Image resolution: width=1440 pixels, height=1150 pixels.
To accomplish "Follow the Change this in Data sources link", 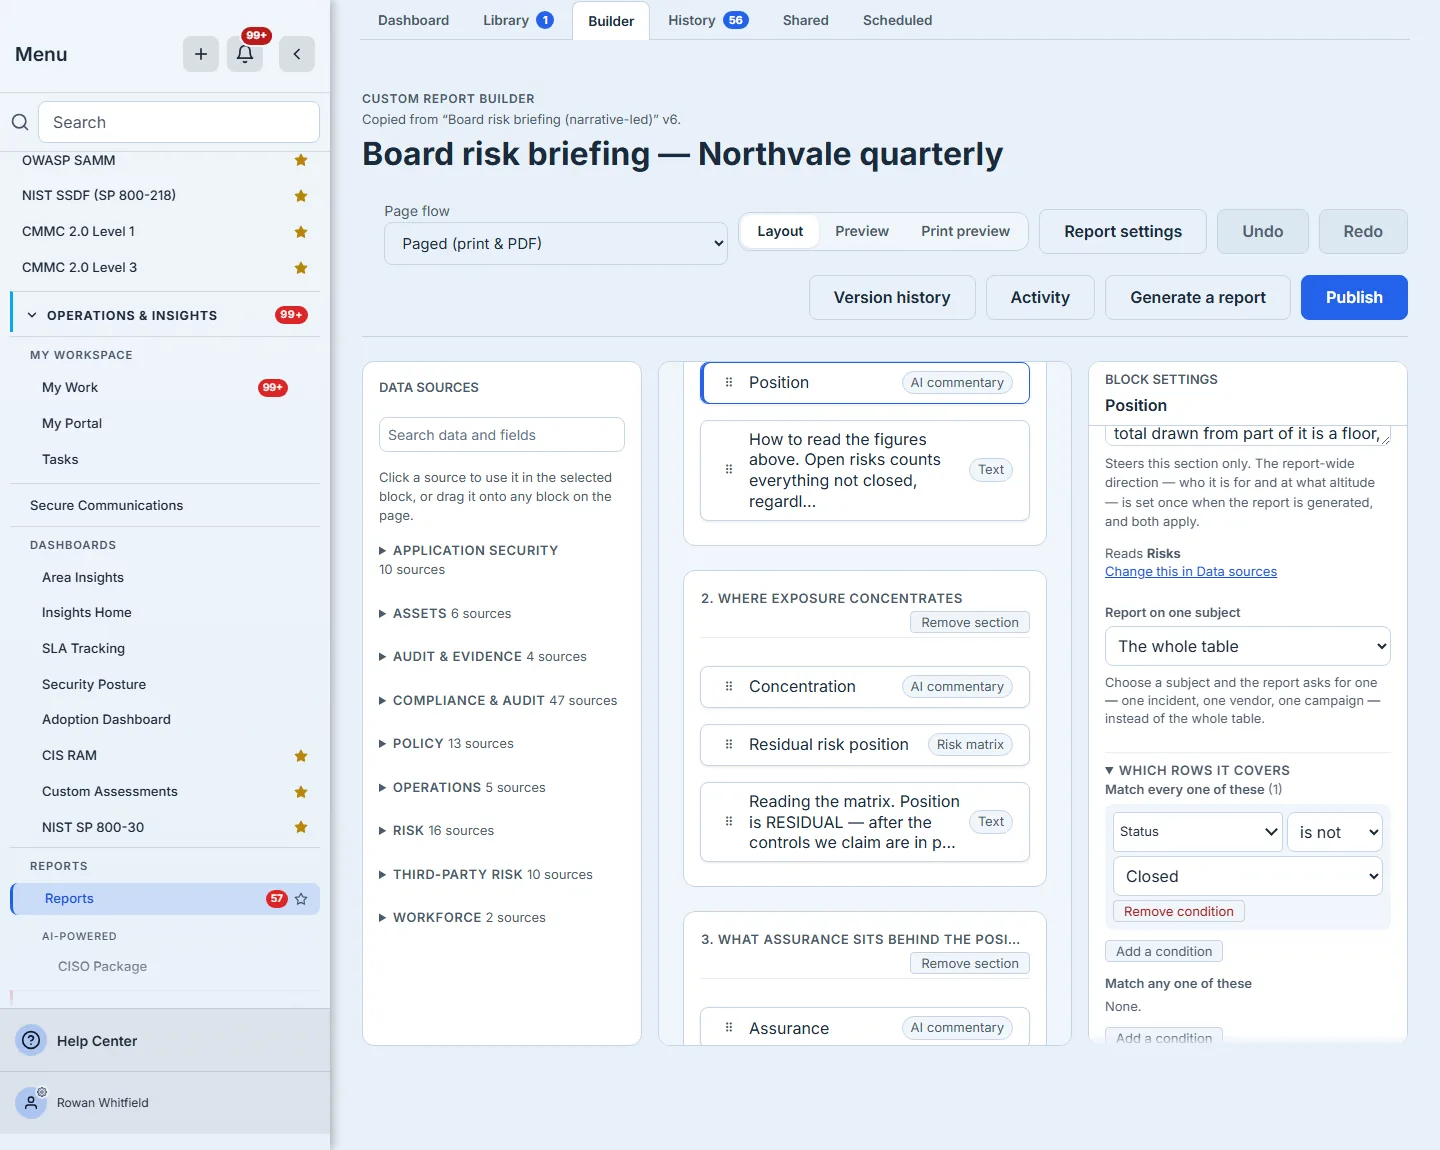I will click(1191, 572).
